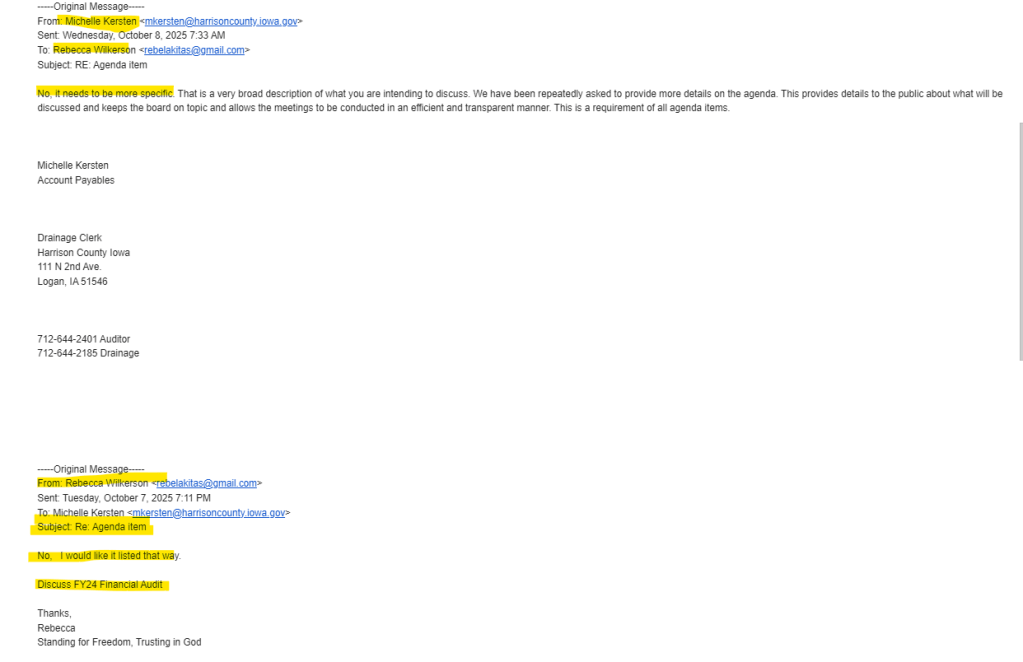Open mkersten email link in top From line
Screen dimensions: 1023x662
tap(221, 22)
